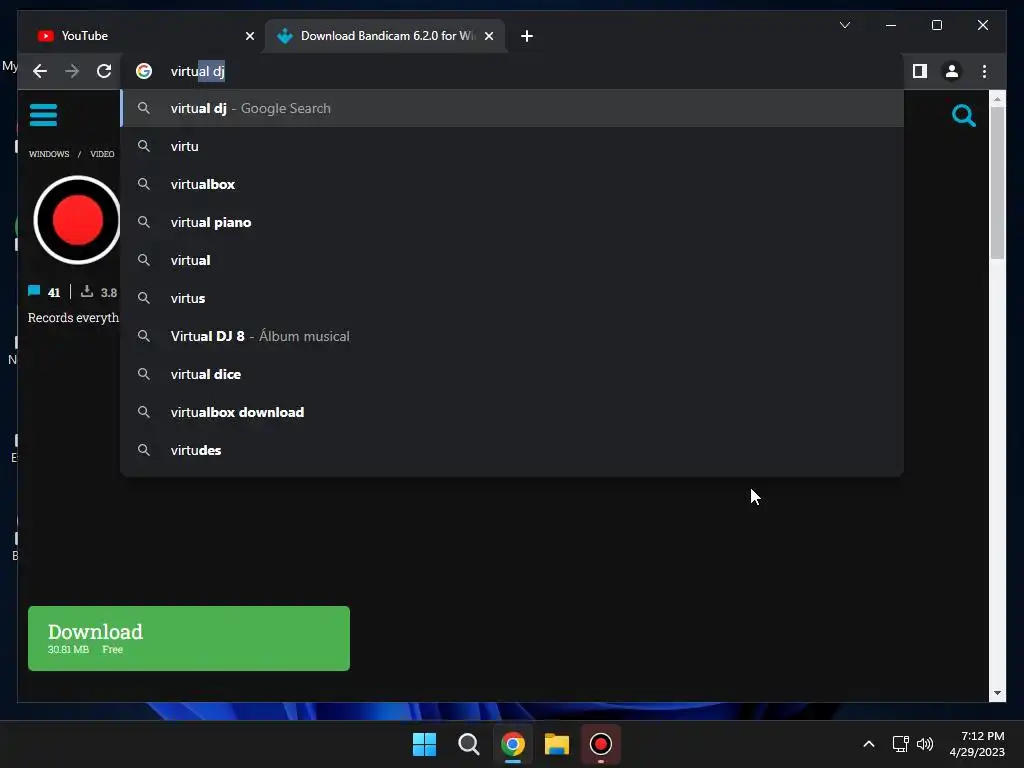Image resolution: width=1024 pixels, height=768 pixels.
Task: Open the Chrome three-dot menu
Action: coord(984,71)
